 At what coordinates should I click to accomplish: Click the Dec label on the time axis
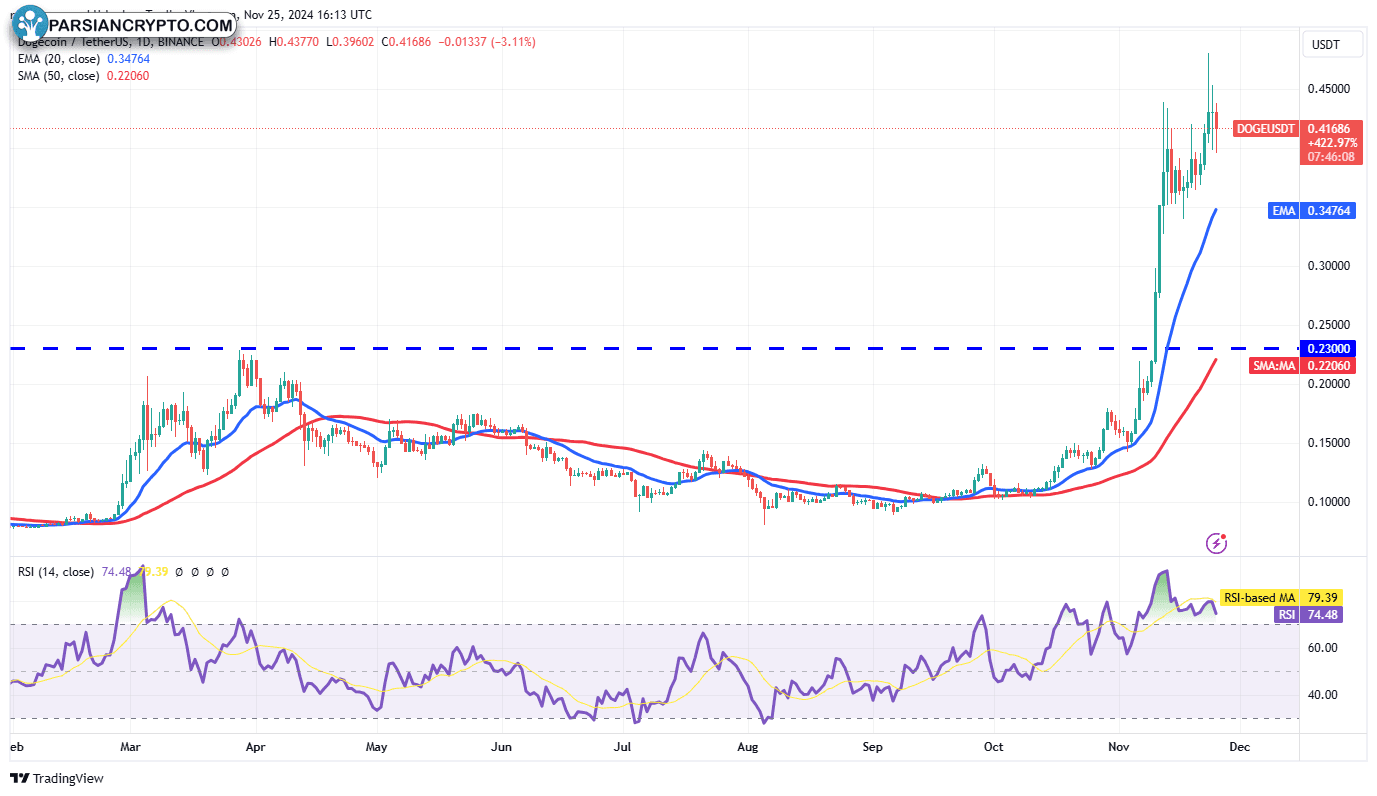(1240, 746)
